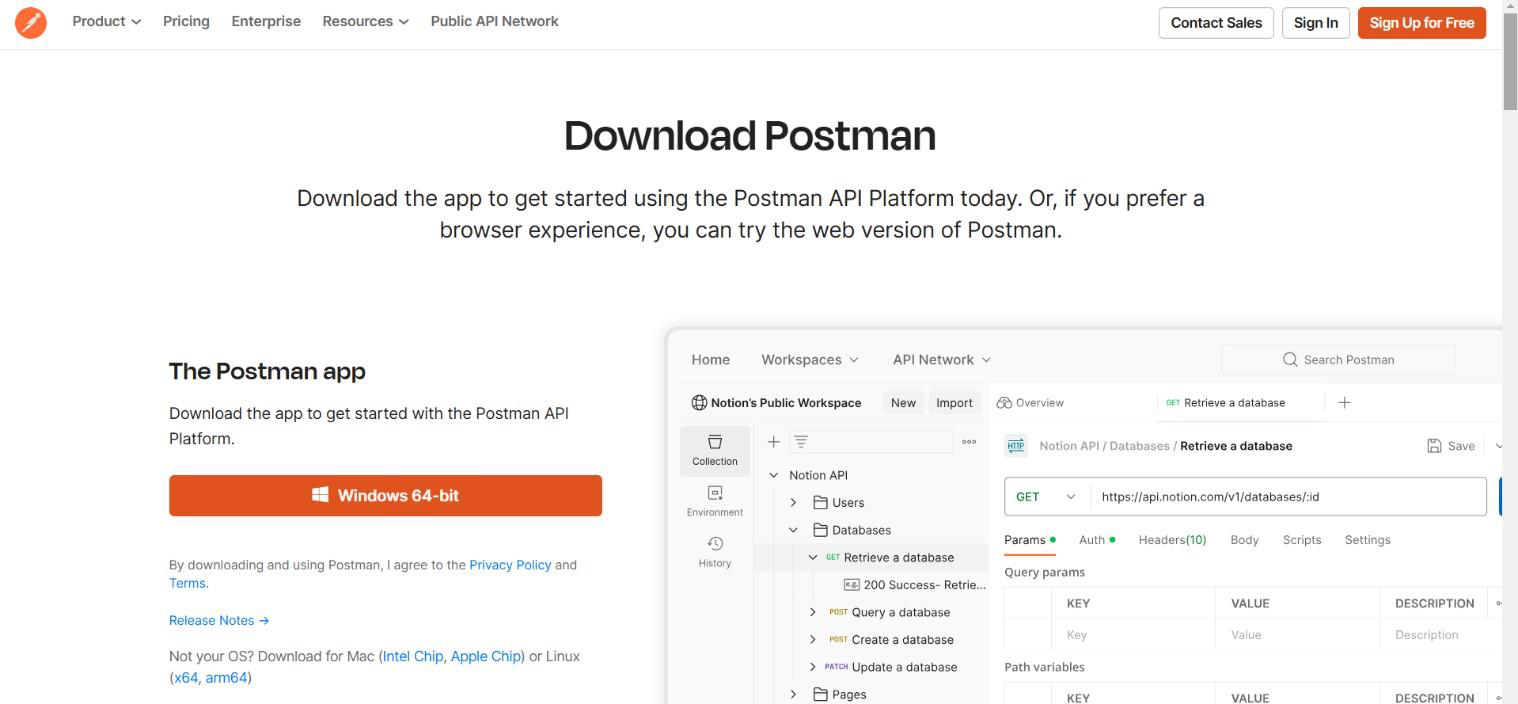Expand the Create a database request
1518x704 pixels.
pyautogui.click(x=812, y=639)
